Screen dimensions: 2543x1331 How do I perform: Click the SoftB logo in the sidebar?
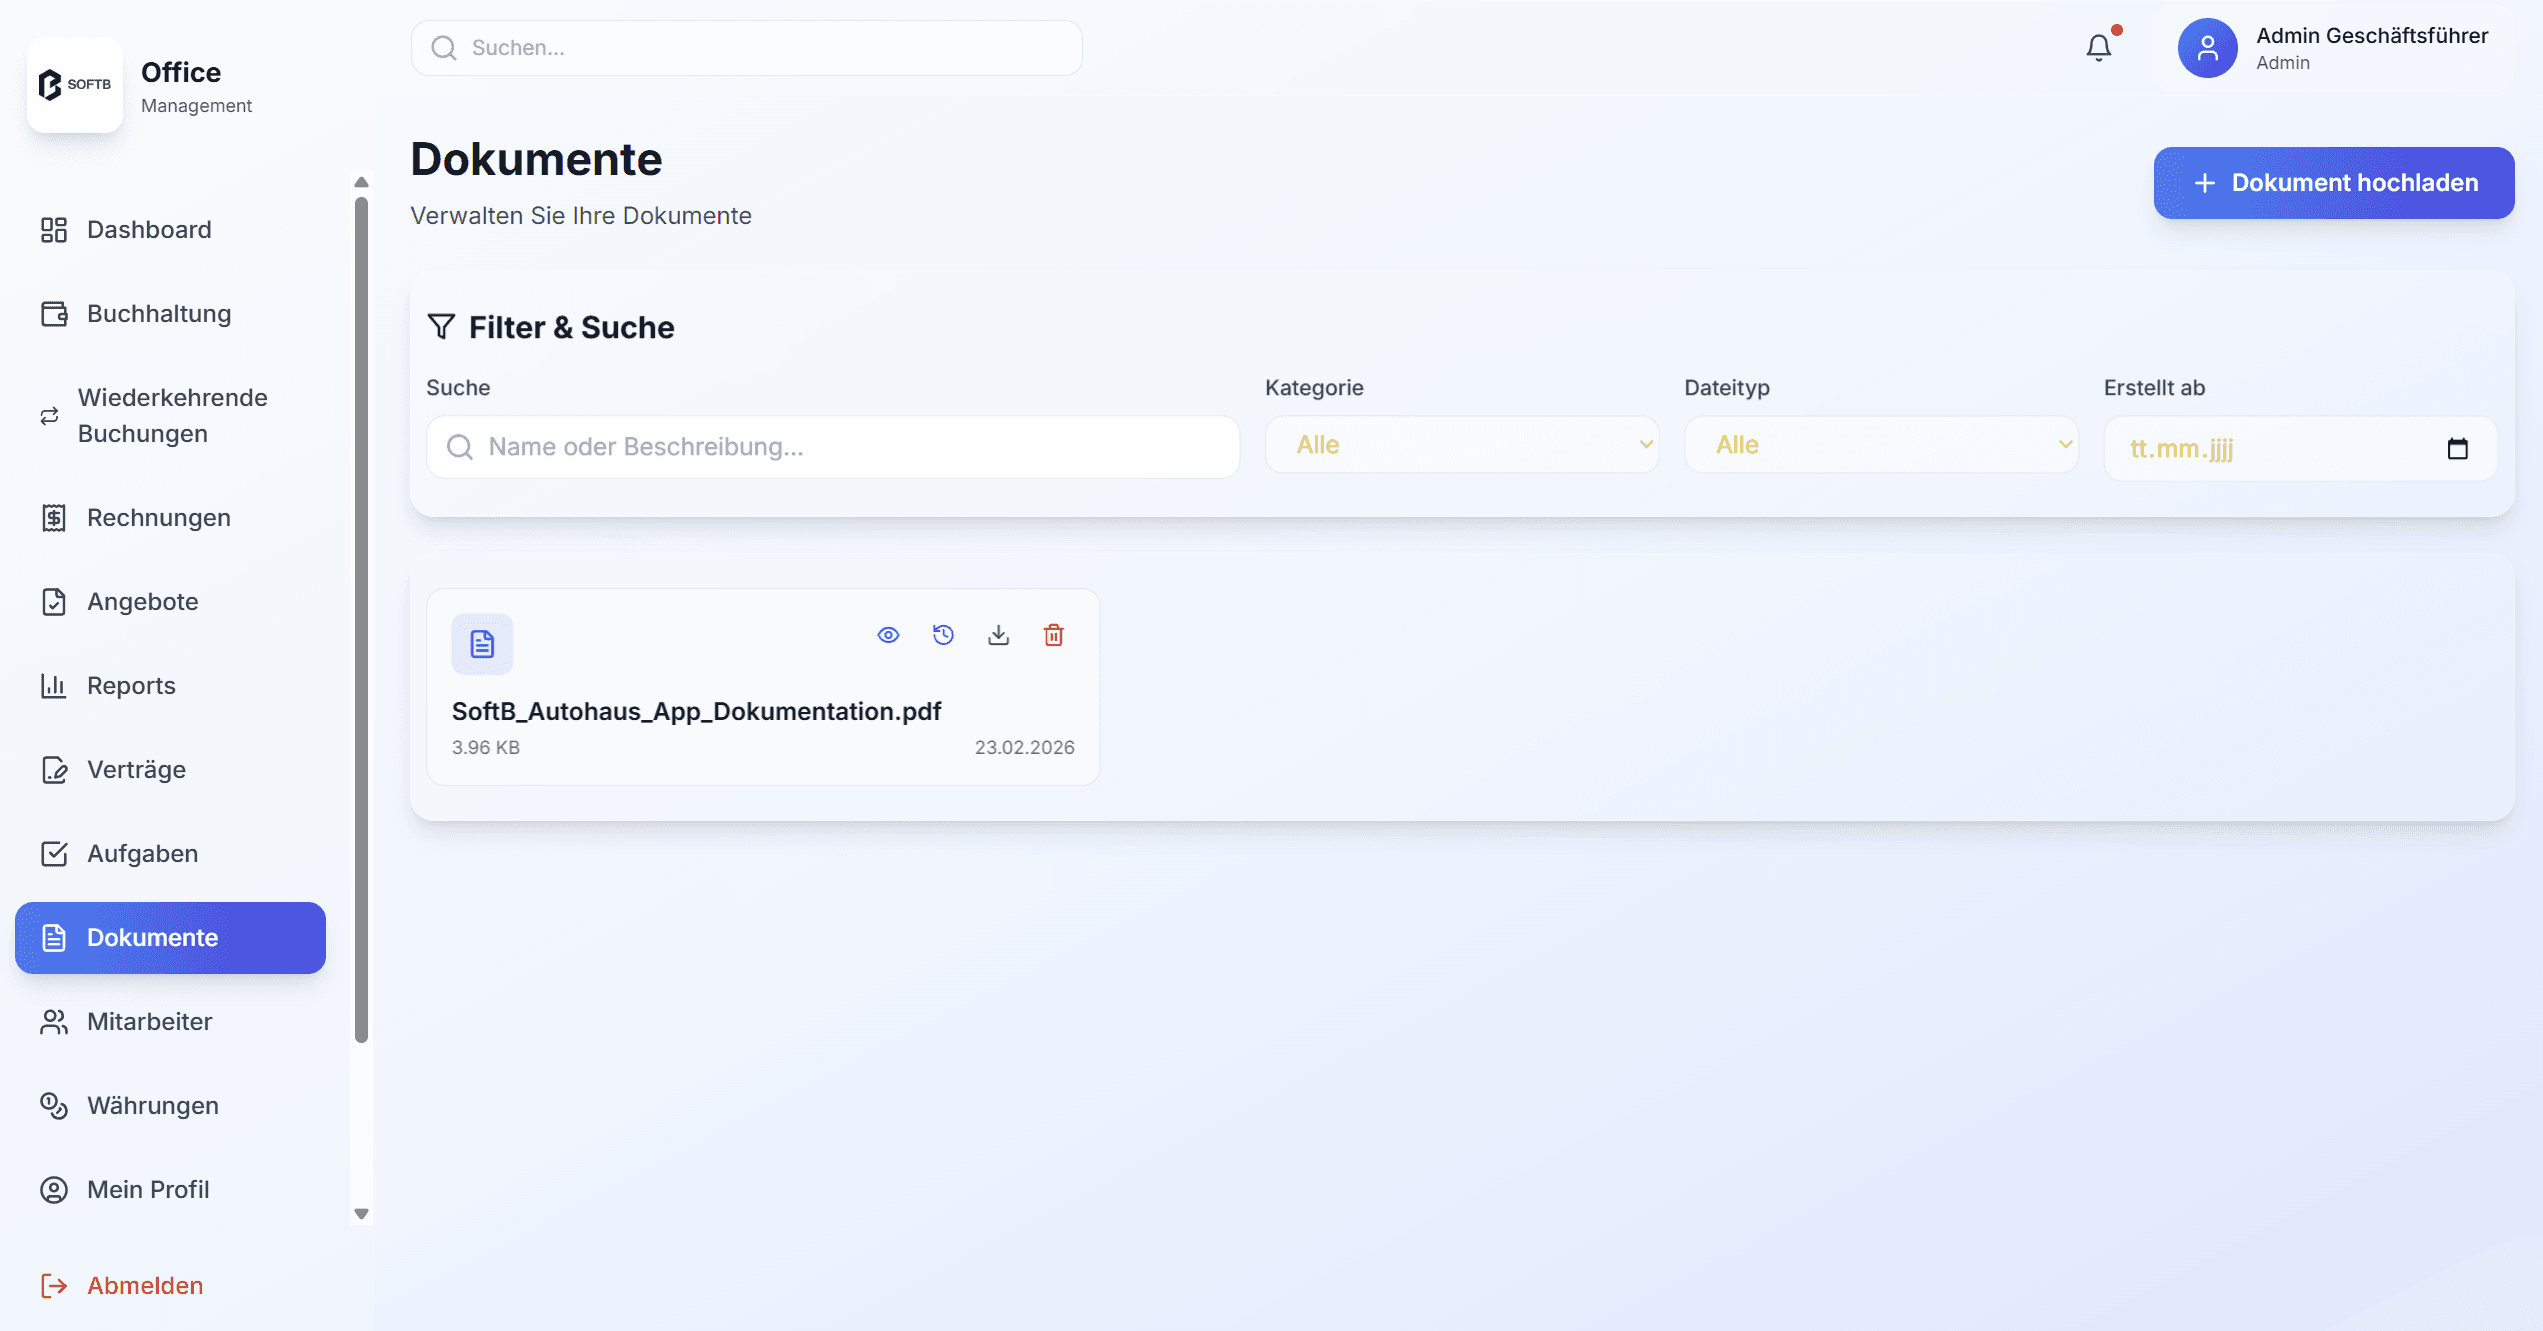(x=75, y=85)
